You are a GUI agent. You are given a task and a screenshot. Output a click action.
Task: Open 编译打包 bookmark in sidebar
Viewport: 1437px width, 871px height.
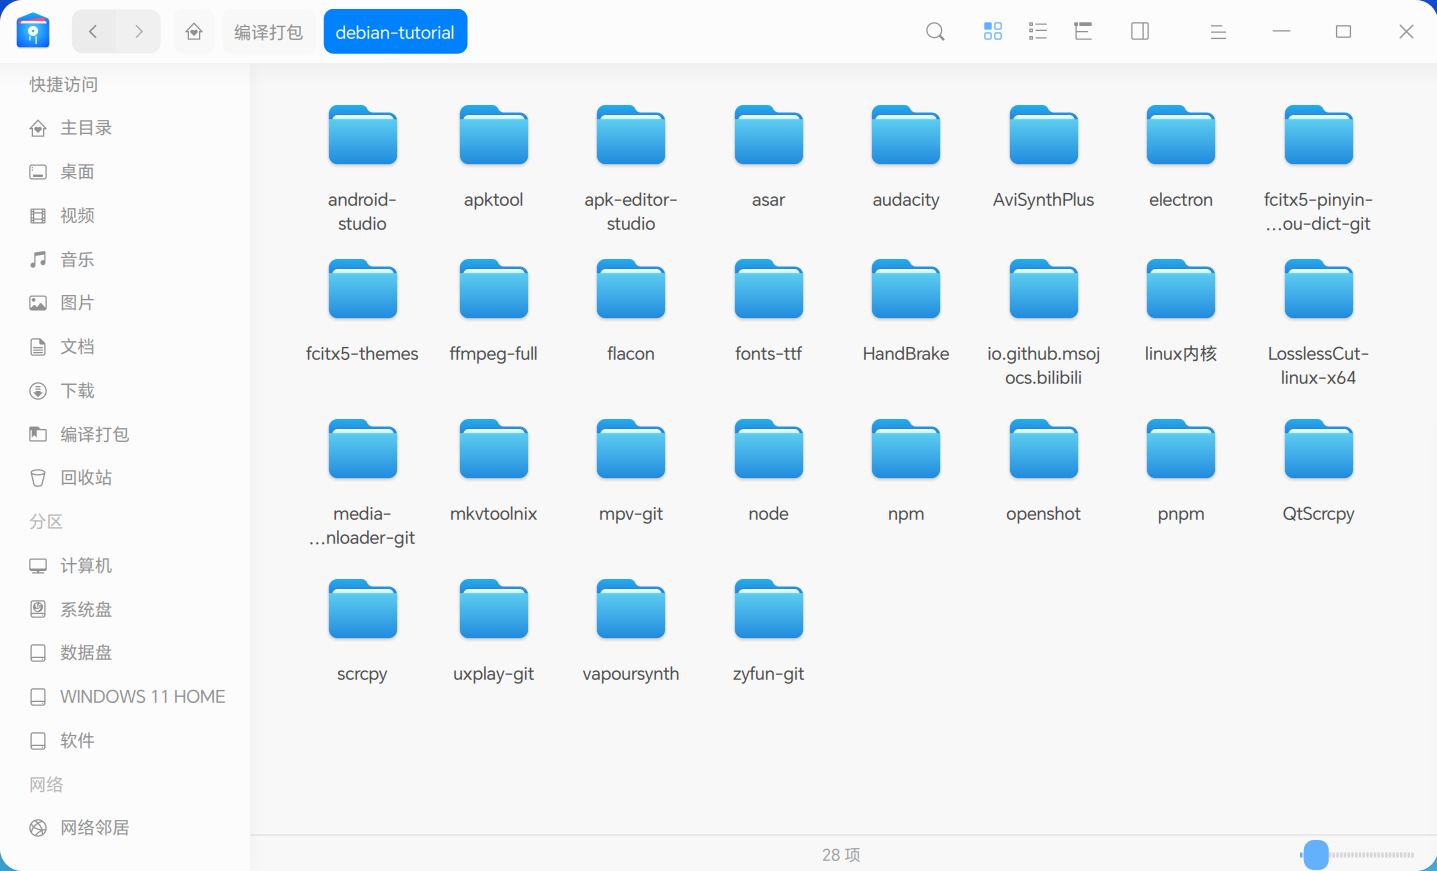point(125,435)
